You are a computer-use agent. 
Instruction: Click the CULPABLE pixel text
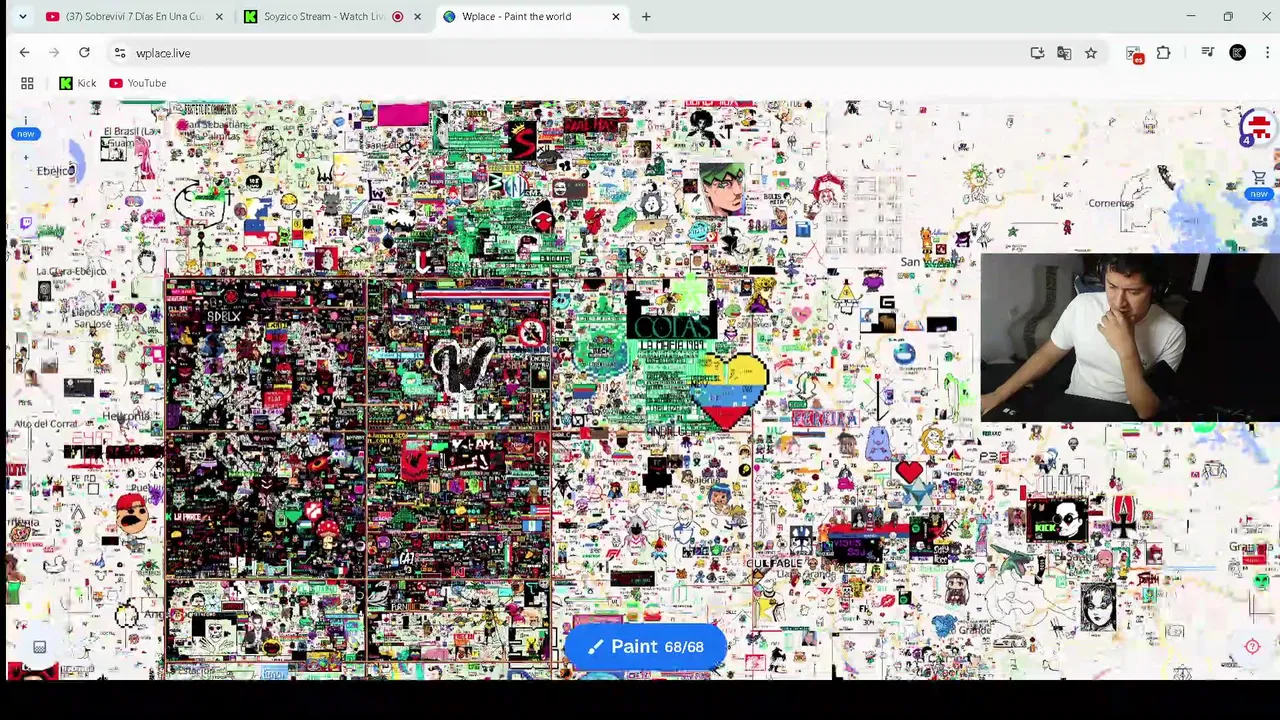click(774, 564)
